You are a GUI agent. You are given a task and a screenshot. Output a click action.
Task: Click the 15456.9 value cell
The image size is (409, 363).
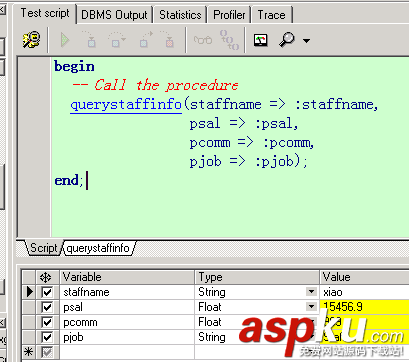364,307
